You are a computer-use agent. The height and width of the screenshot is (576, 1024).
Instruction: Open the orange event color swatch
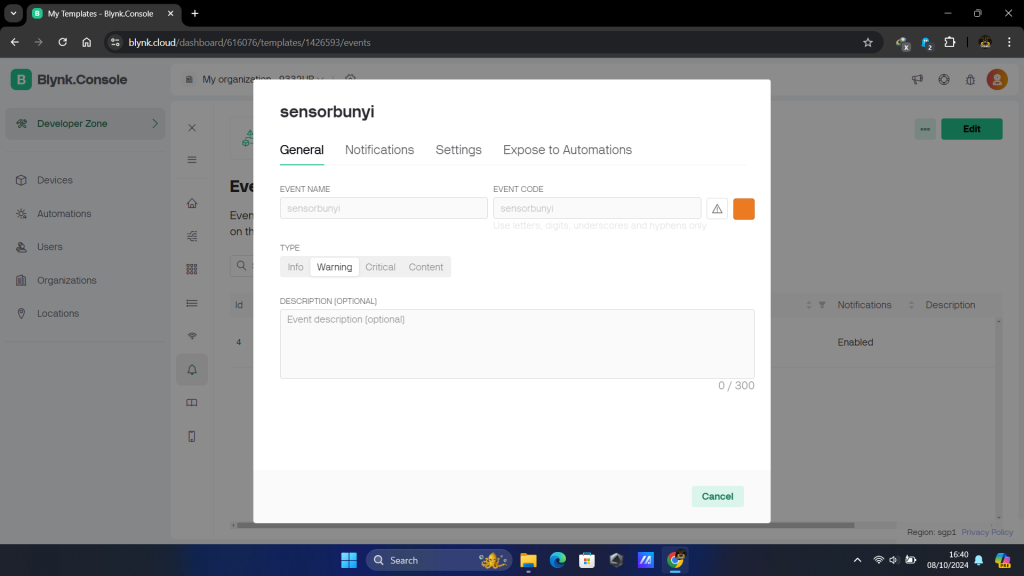[744, 208]
